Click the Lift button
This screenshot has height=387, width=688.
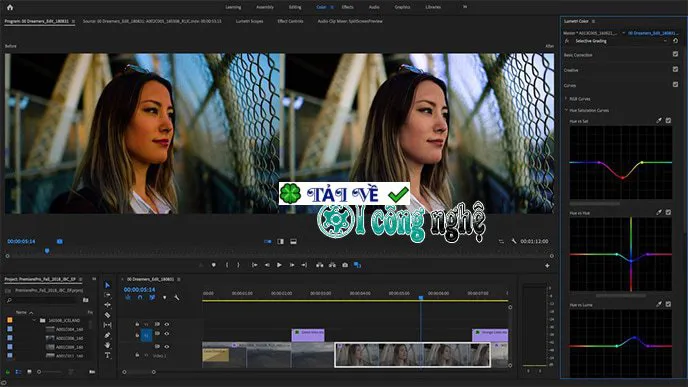(319, 265)
